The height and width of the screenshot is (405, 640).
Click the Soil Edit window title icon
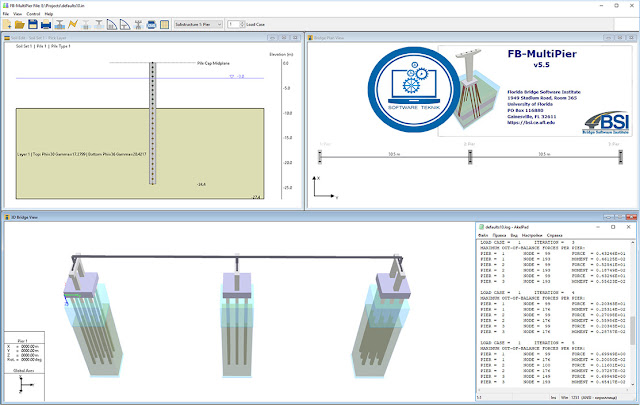[x=7, y=38]
